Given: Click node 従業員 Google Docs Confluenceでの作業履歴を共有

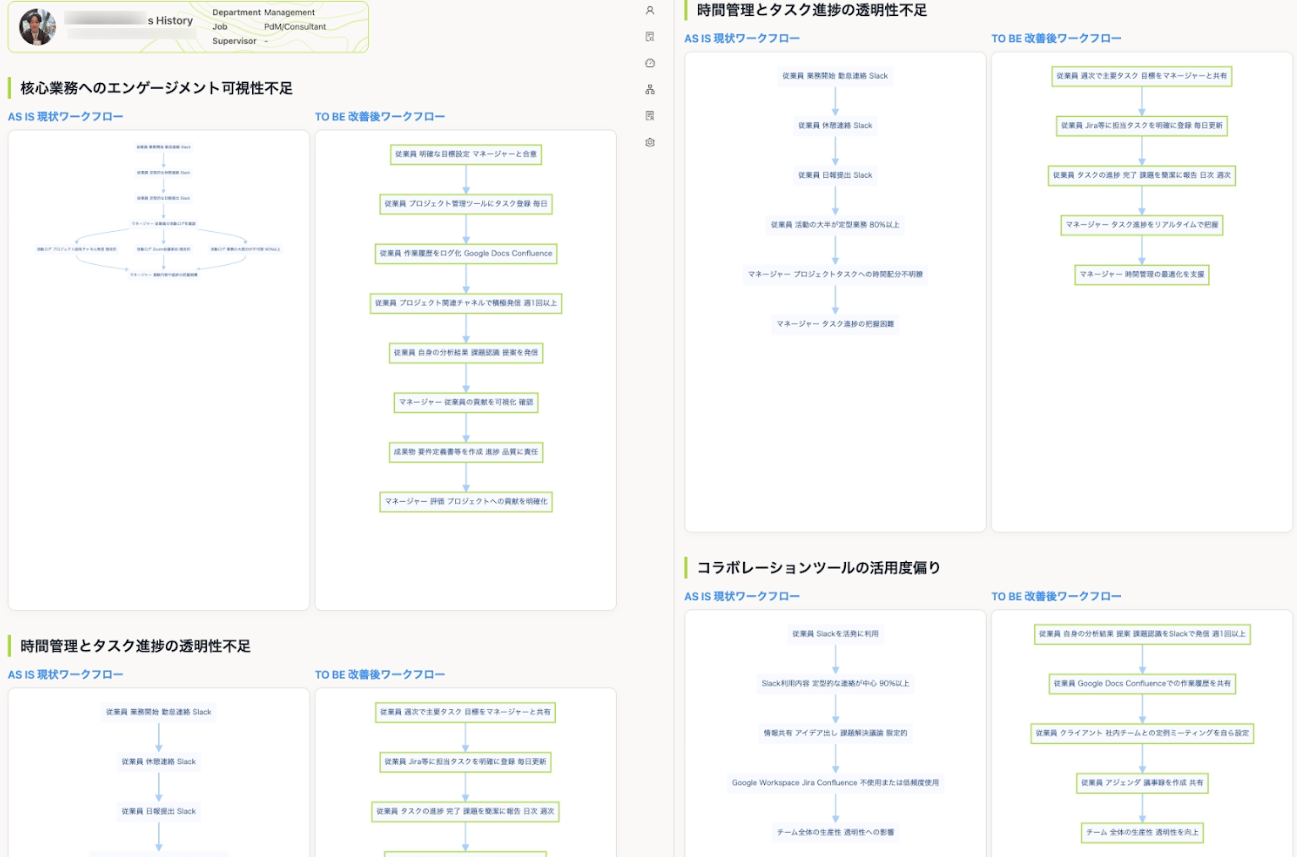Looking at the screenshot, I should (x=1142, y=684).
